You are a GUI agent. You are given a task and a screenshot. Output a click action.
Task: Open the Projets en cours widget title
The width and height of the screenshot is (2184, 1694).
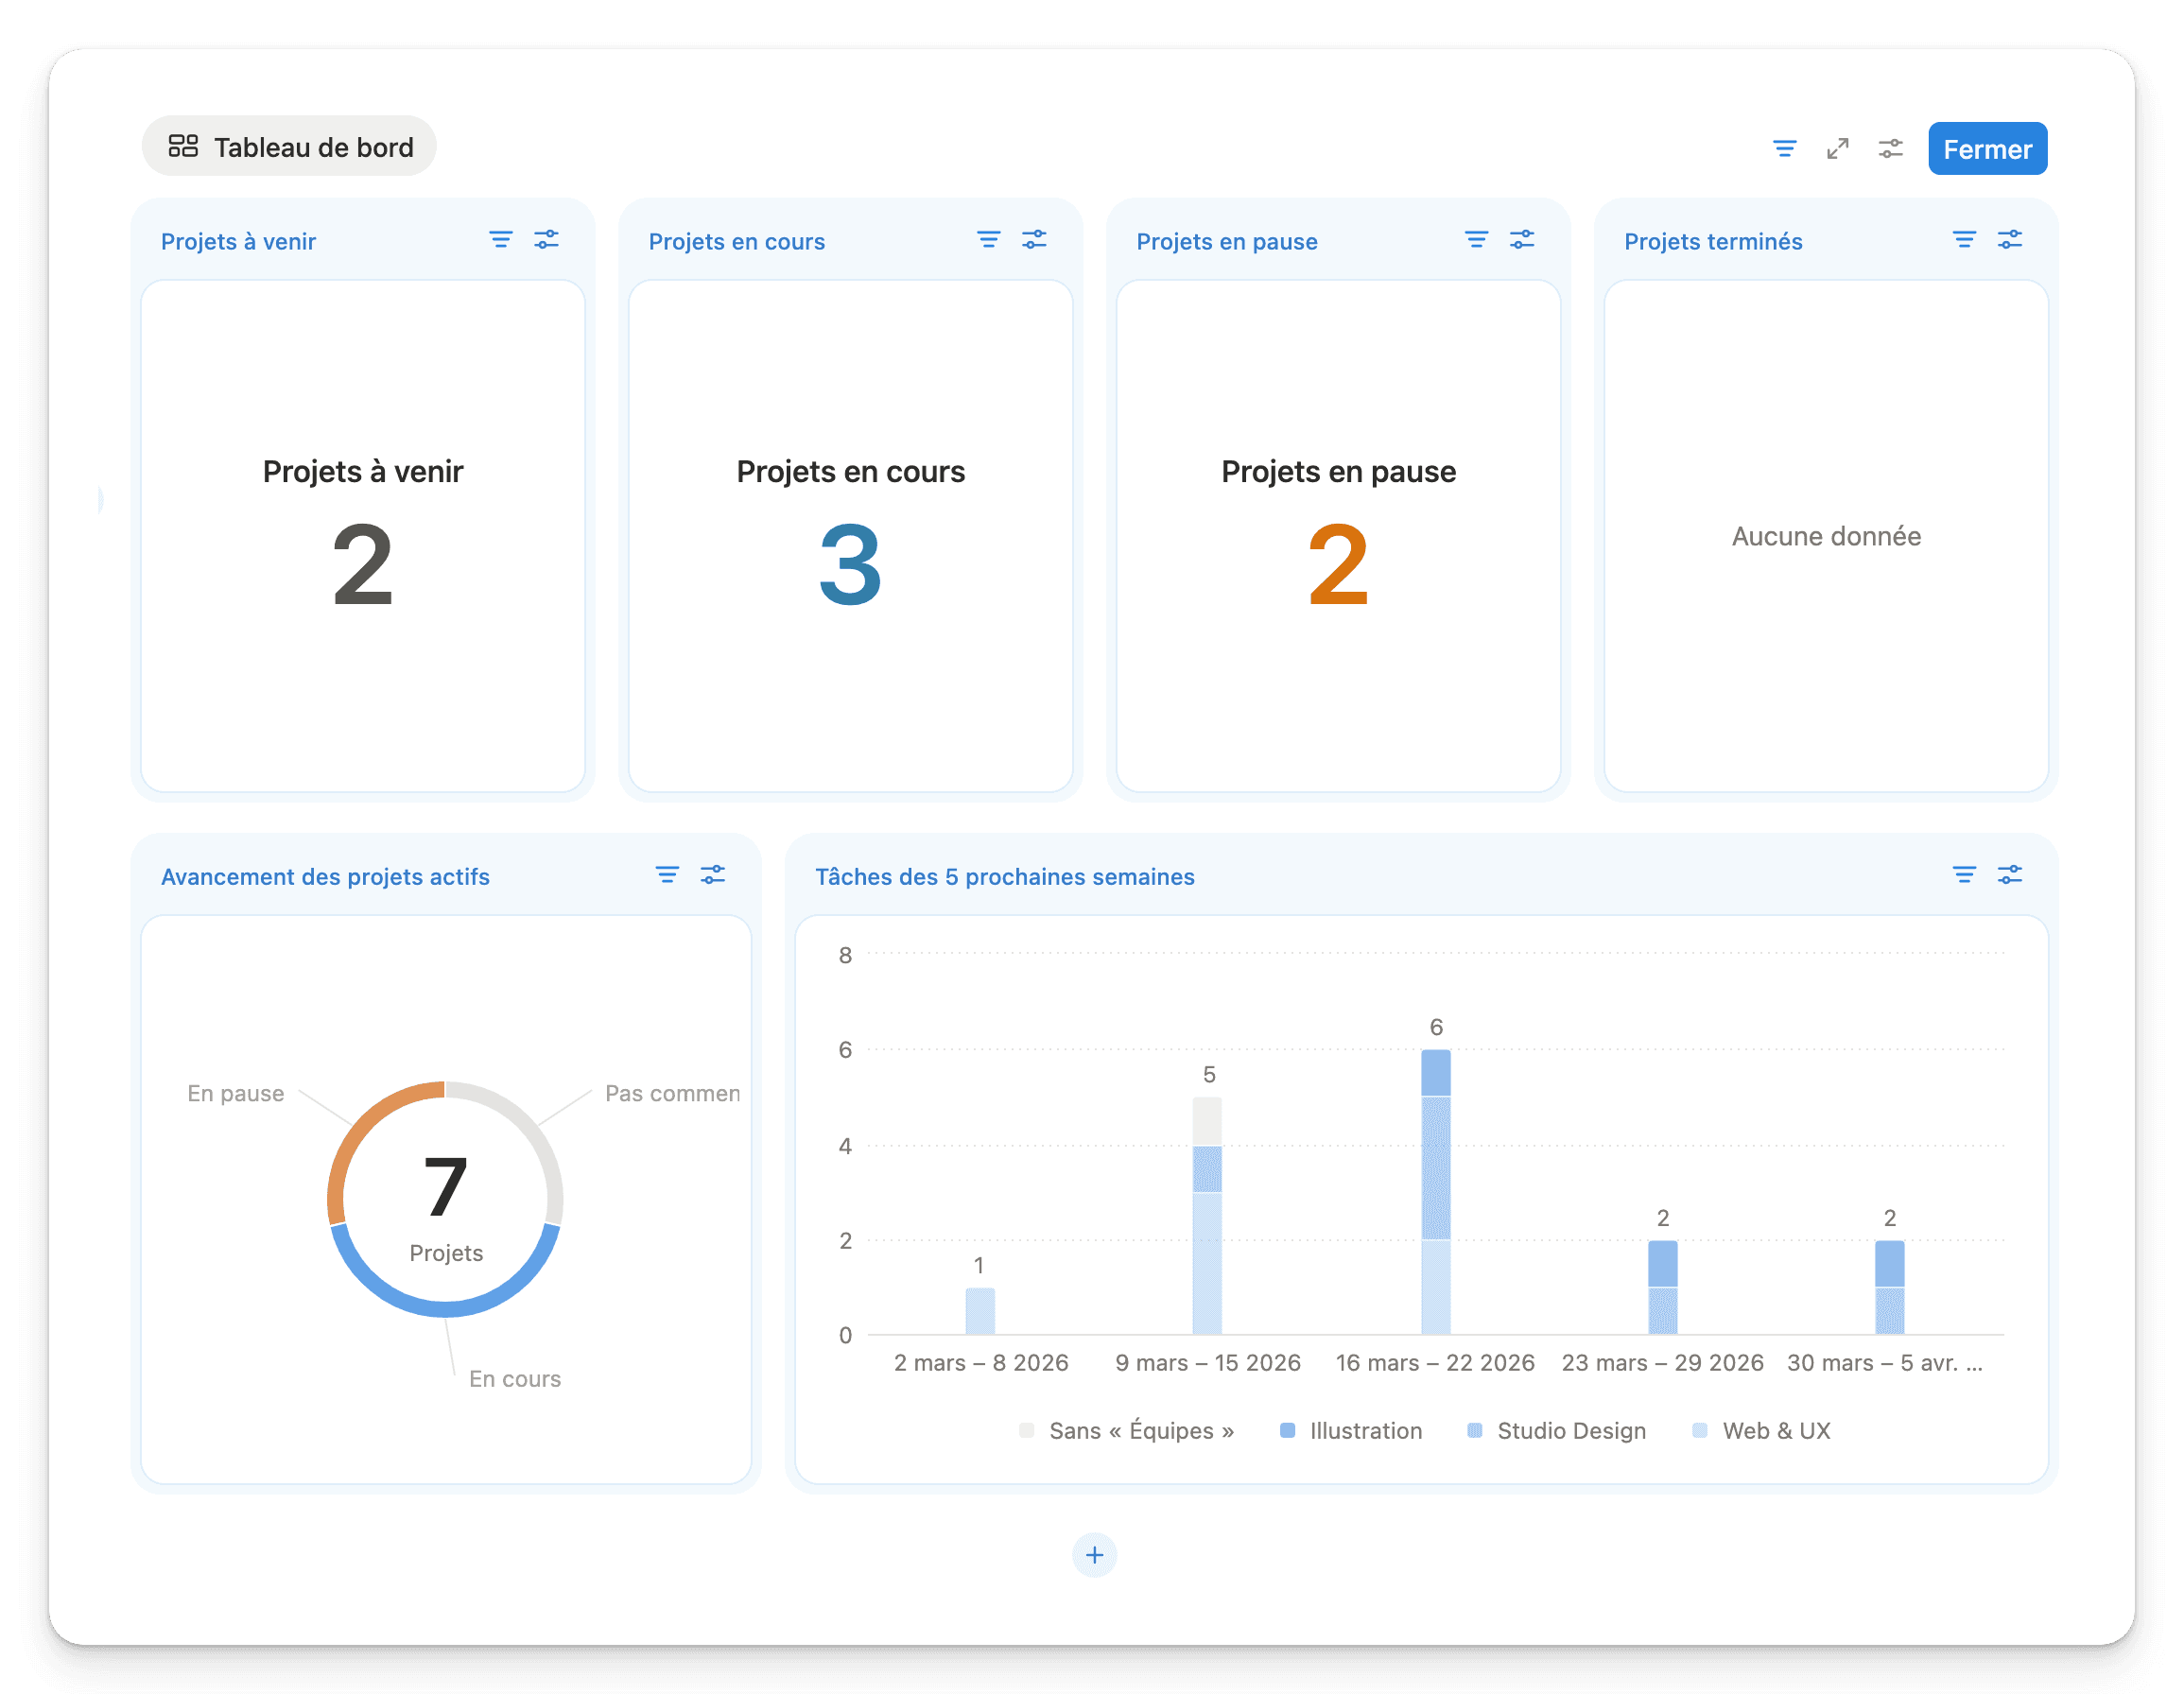737,242
